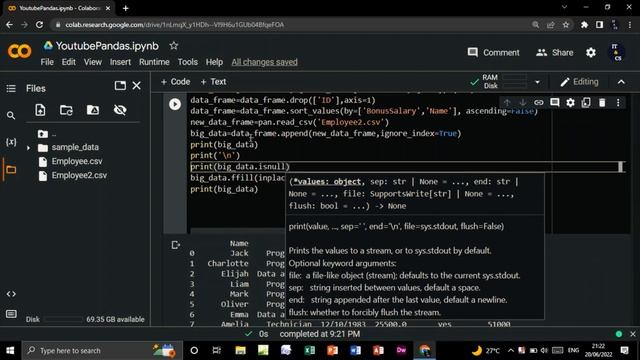Open the account profile avatar
The image size is (640, 360).
pyautogui.click(x=616, y=53)
